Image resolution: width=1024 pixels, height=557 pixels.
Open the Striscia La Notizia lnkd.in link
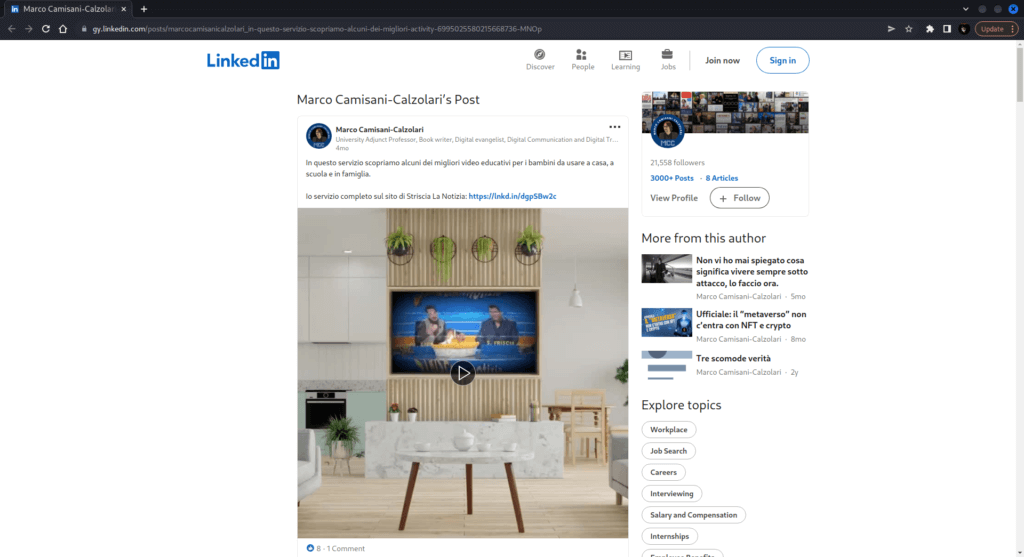pos(512,196)
